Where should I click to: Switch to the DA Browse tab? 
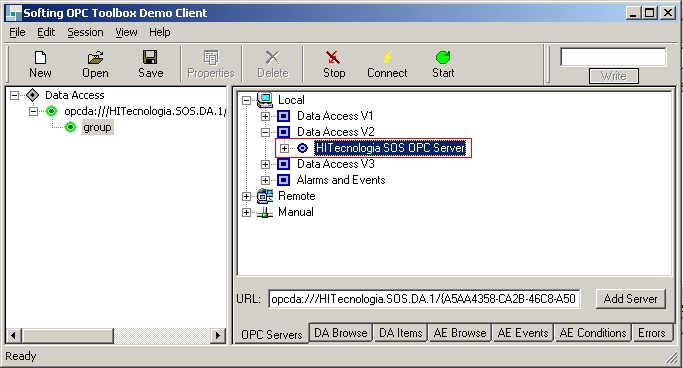click(x=341, y=333)
